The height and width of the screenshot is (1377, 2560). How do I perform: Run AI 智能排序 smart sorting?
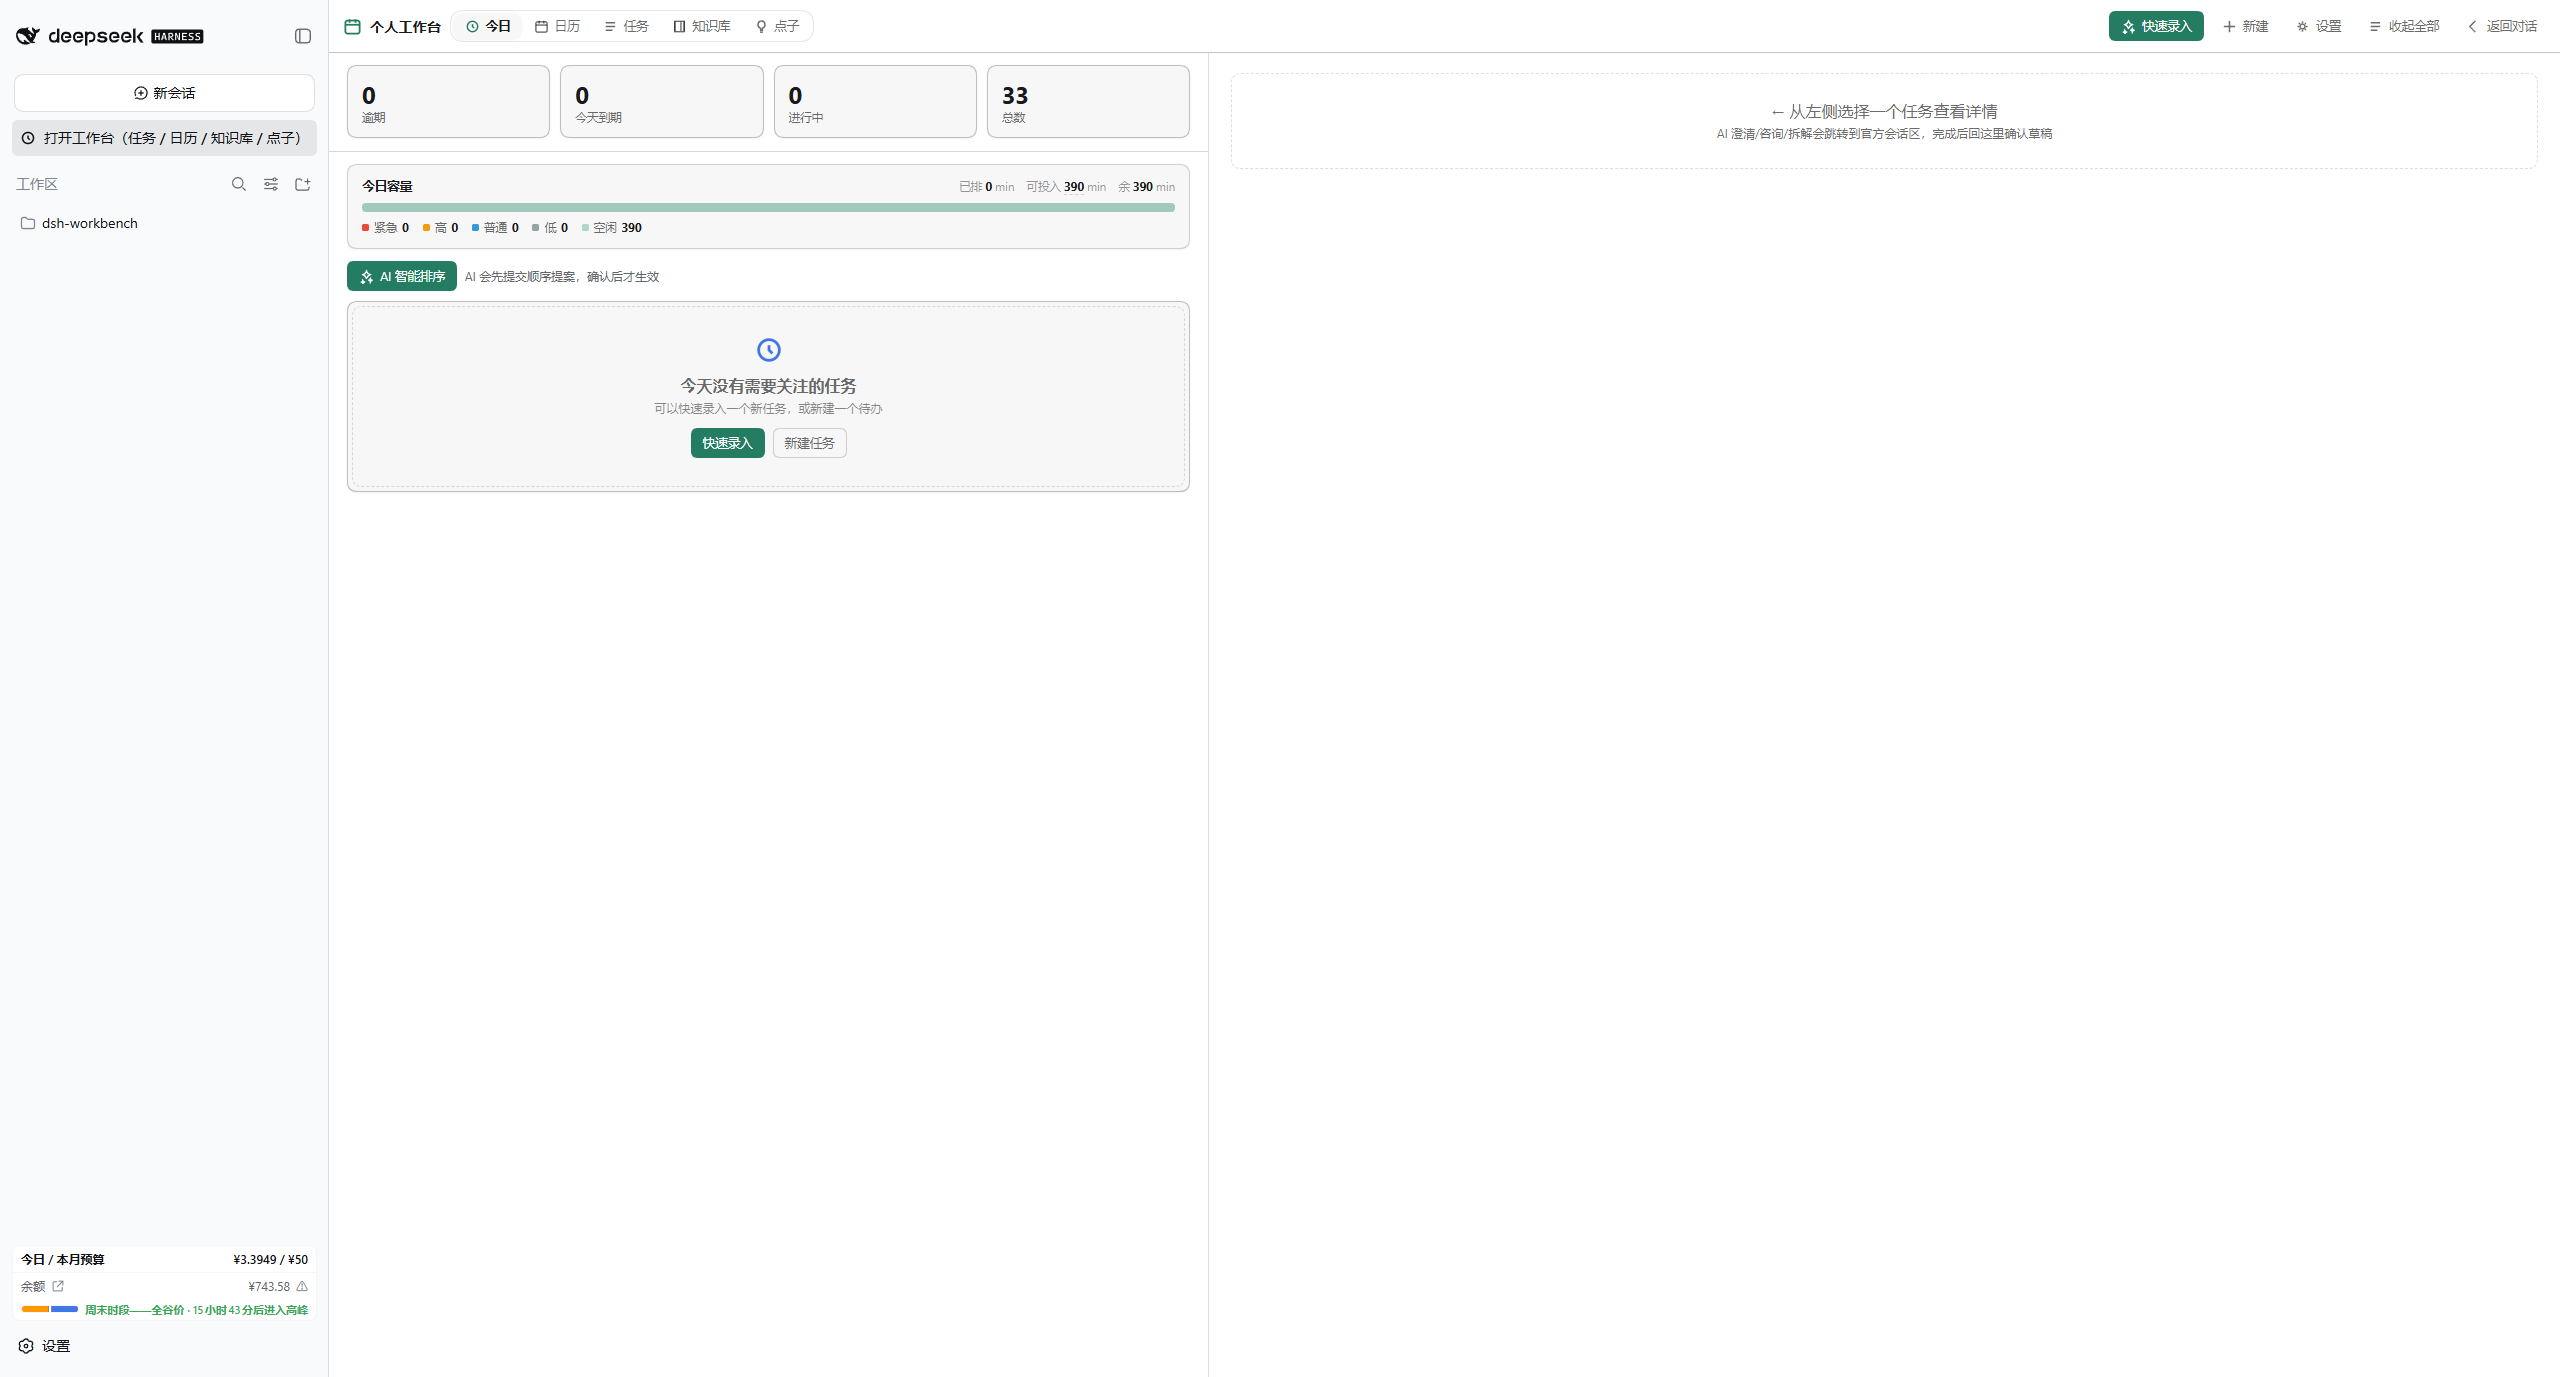pos(402,276)
